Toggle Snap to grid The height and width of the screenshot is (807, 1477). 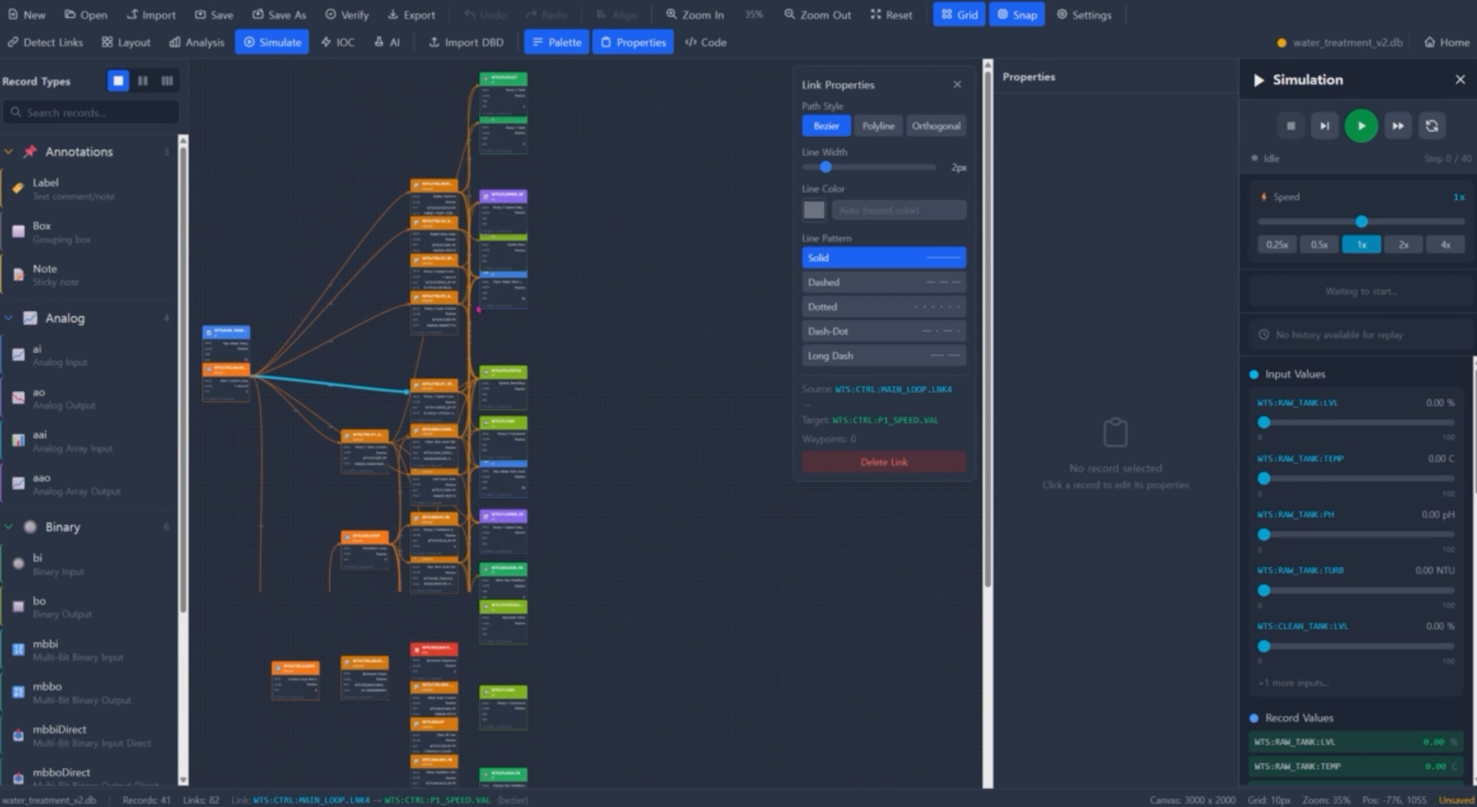click(x=1017, y=15)
